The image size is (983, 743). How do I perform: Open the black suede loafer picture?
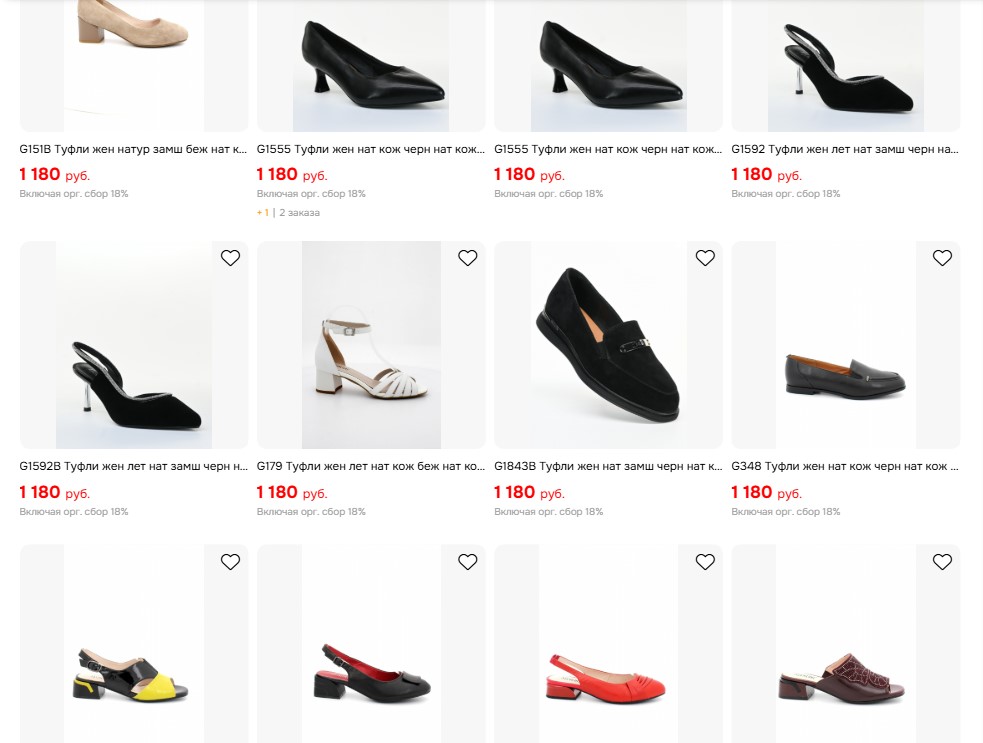tap(608, 345)
